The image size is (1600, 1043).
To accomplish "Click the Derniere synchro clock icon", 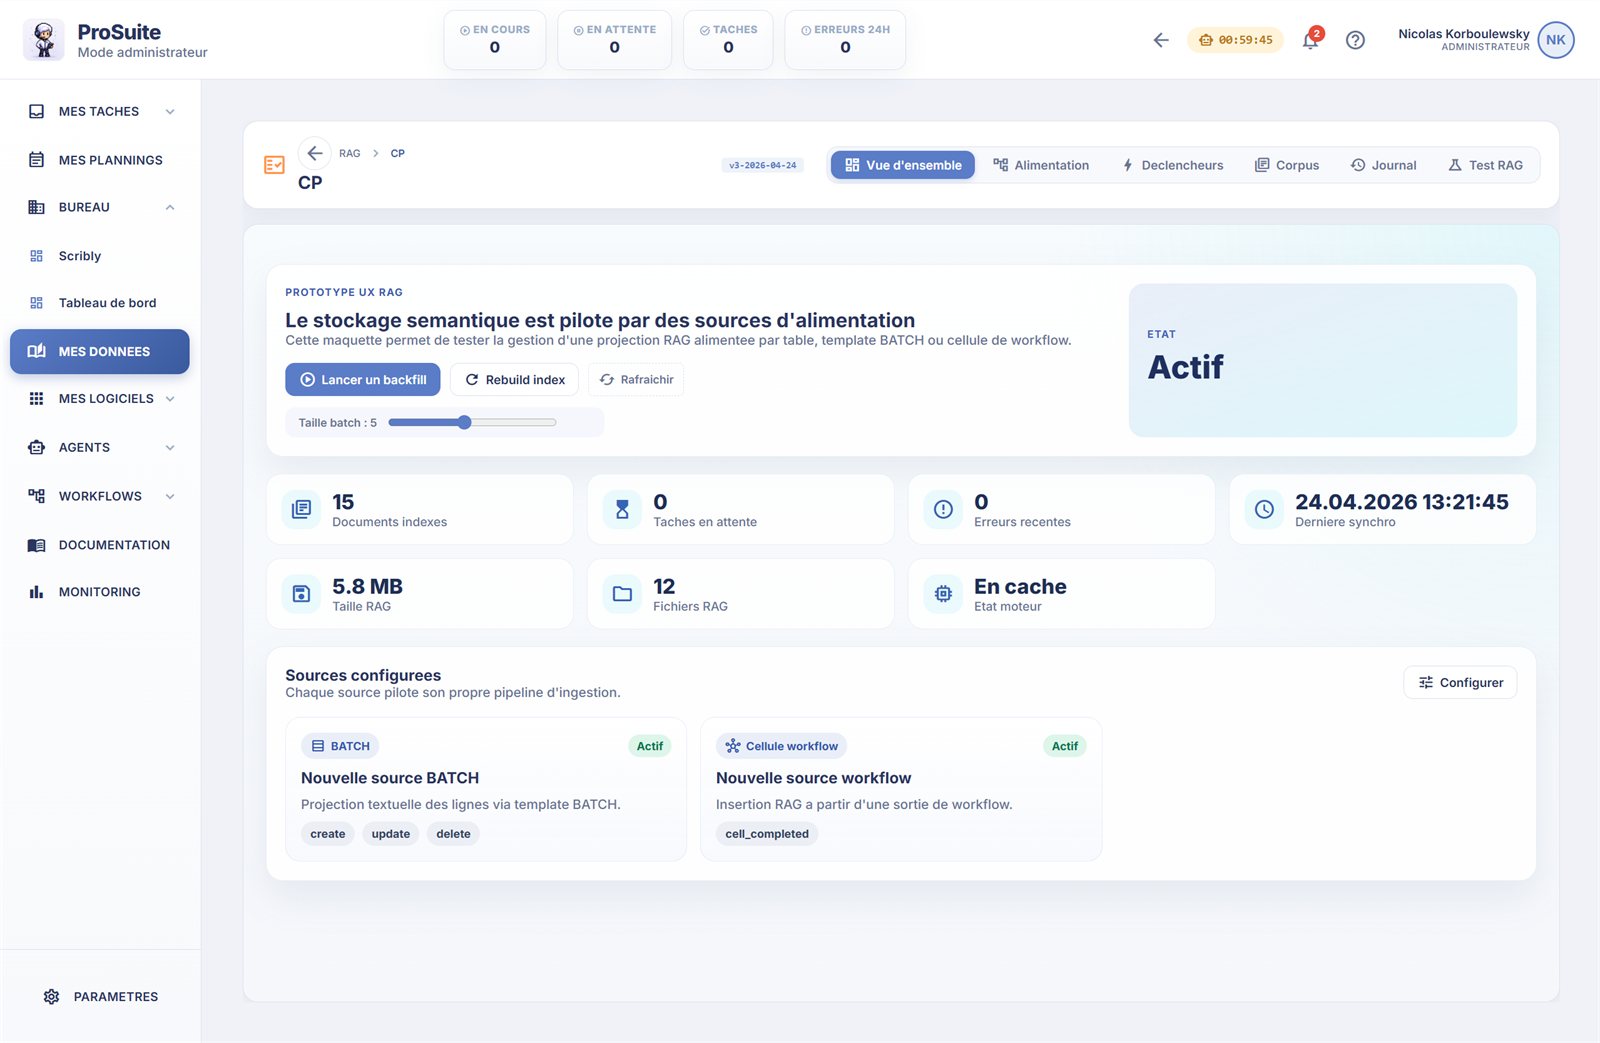I will 1264,509.
